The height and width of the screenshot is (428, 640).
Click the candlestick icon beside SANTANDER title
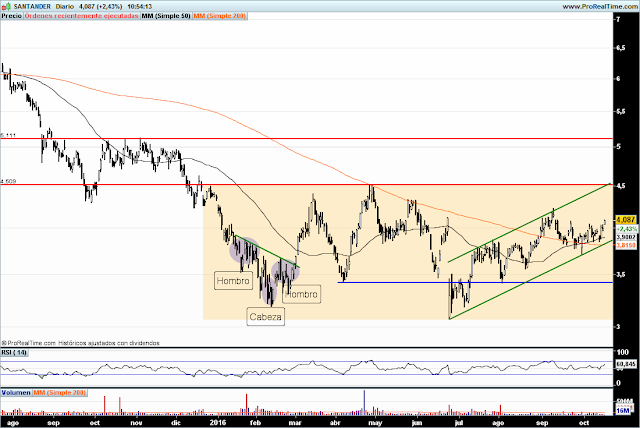tap(6, 6)
